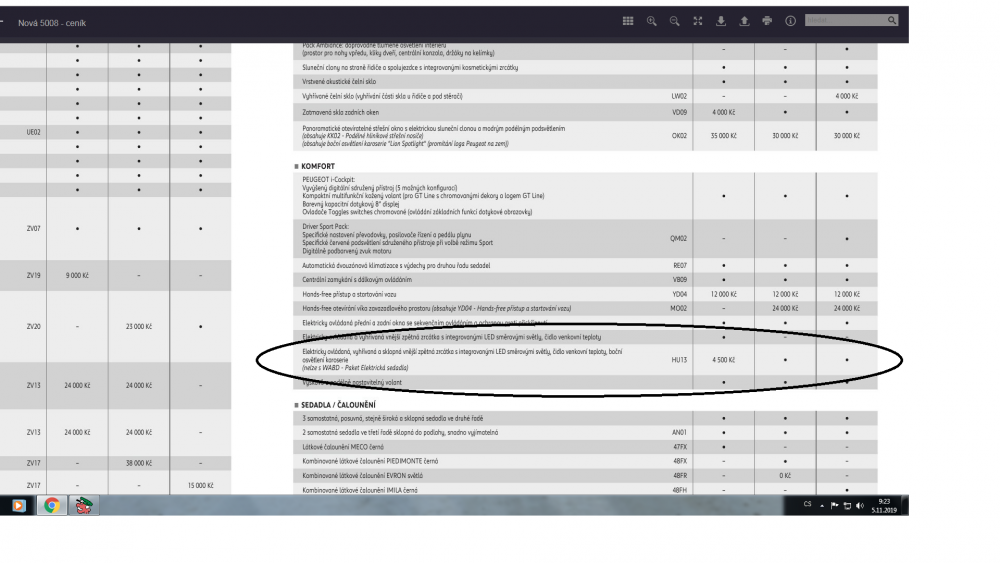Switch the viewer to fullscreen mode
The width and height of the screenshot is (1000, 563).
click(698, 21)
